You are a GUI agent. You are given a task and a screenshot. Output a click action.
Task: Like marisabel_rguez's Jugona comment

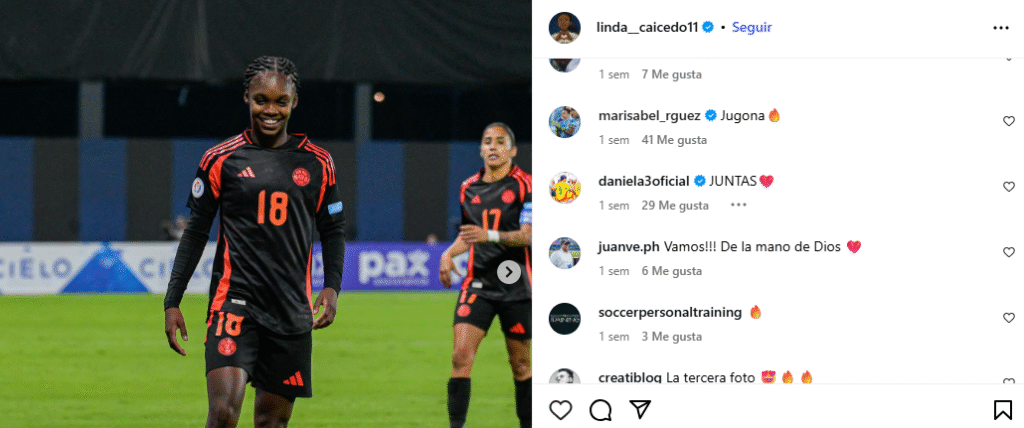1009,121
